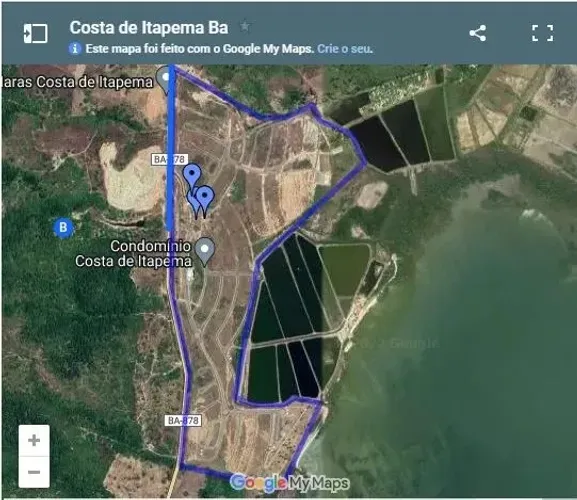
Task: Click the blue circle B marker
Action: click(63, 227)
